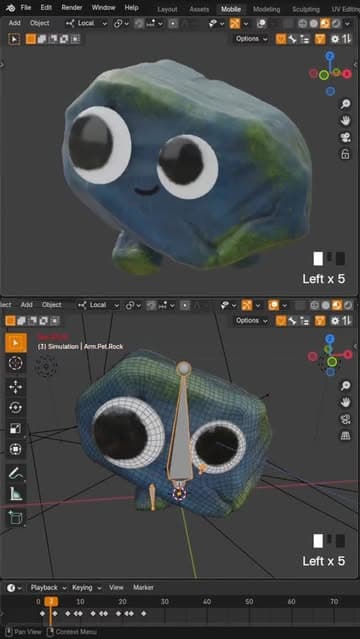This screenshot has height=639, width=360.
Task: Toggle perspective/orthographic grid icon in bottom viewport
Action: click(x=345, y=436)
